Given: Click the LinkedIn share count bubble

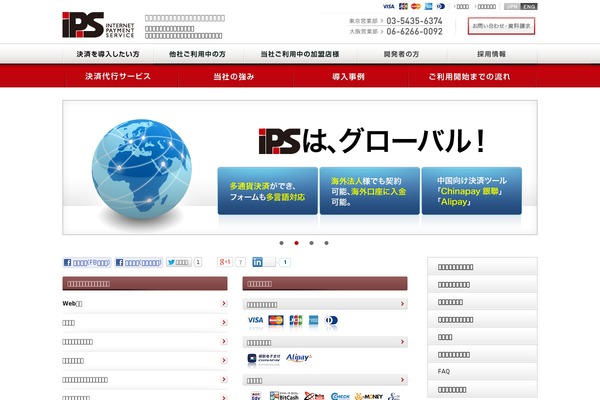Looking at the screenshot, I should (x=285, y=262).
